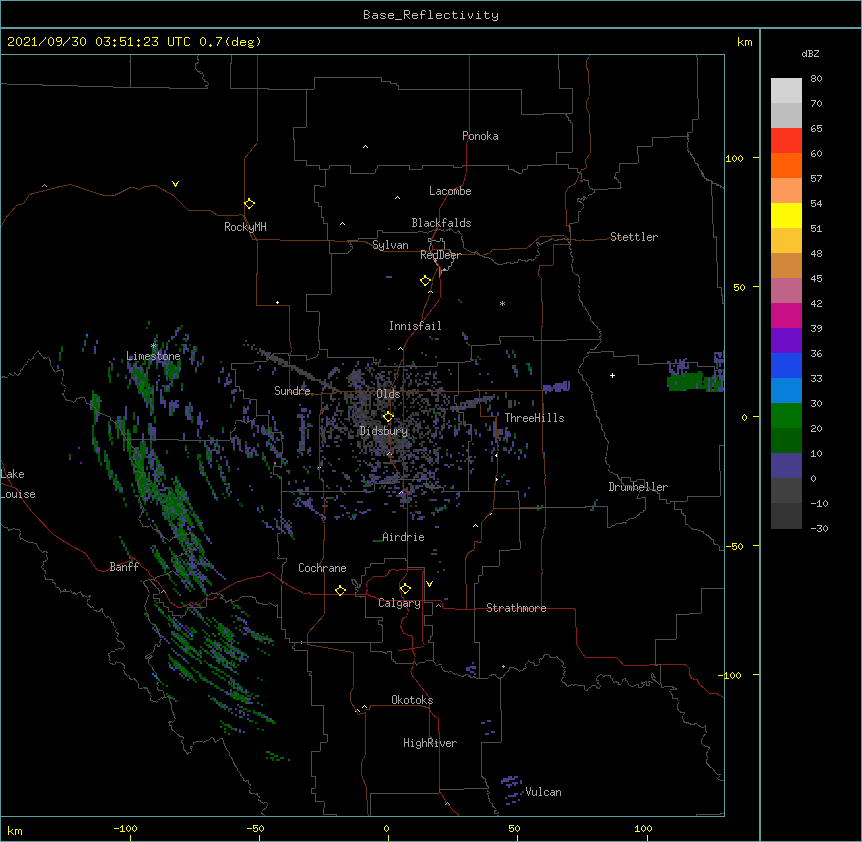
Task: Select the purple 39-36 dBZ legend swatch
Action: (786, 341)
